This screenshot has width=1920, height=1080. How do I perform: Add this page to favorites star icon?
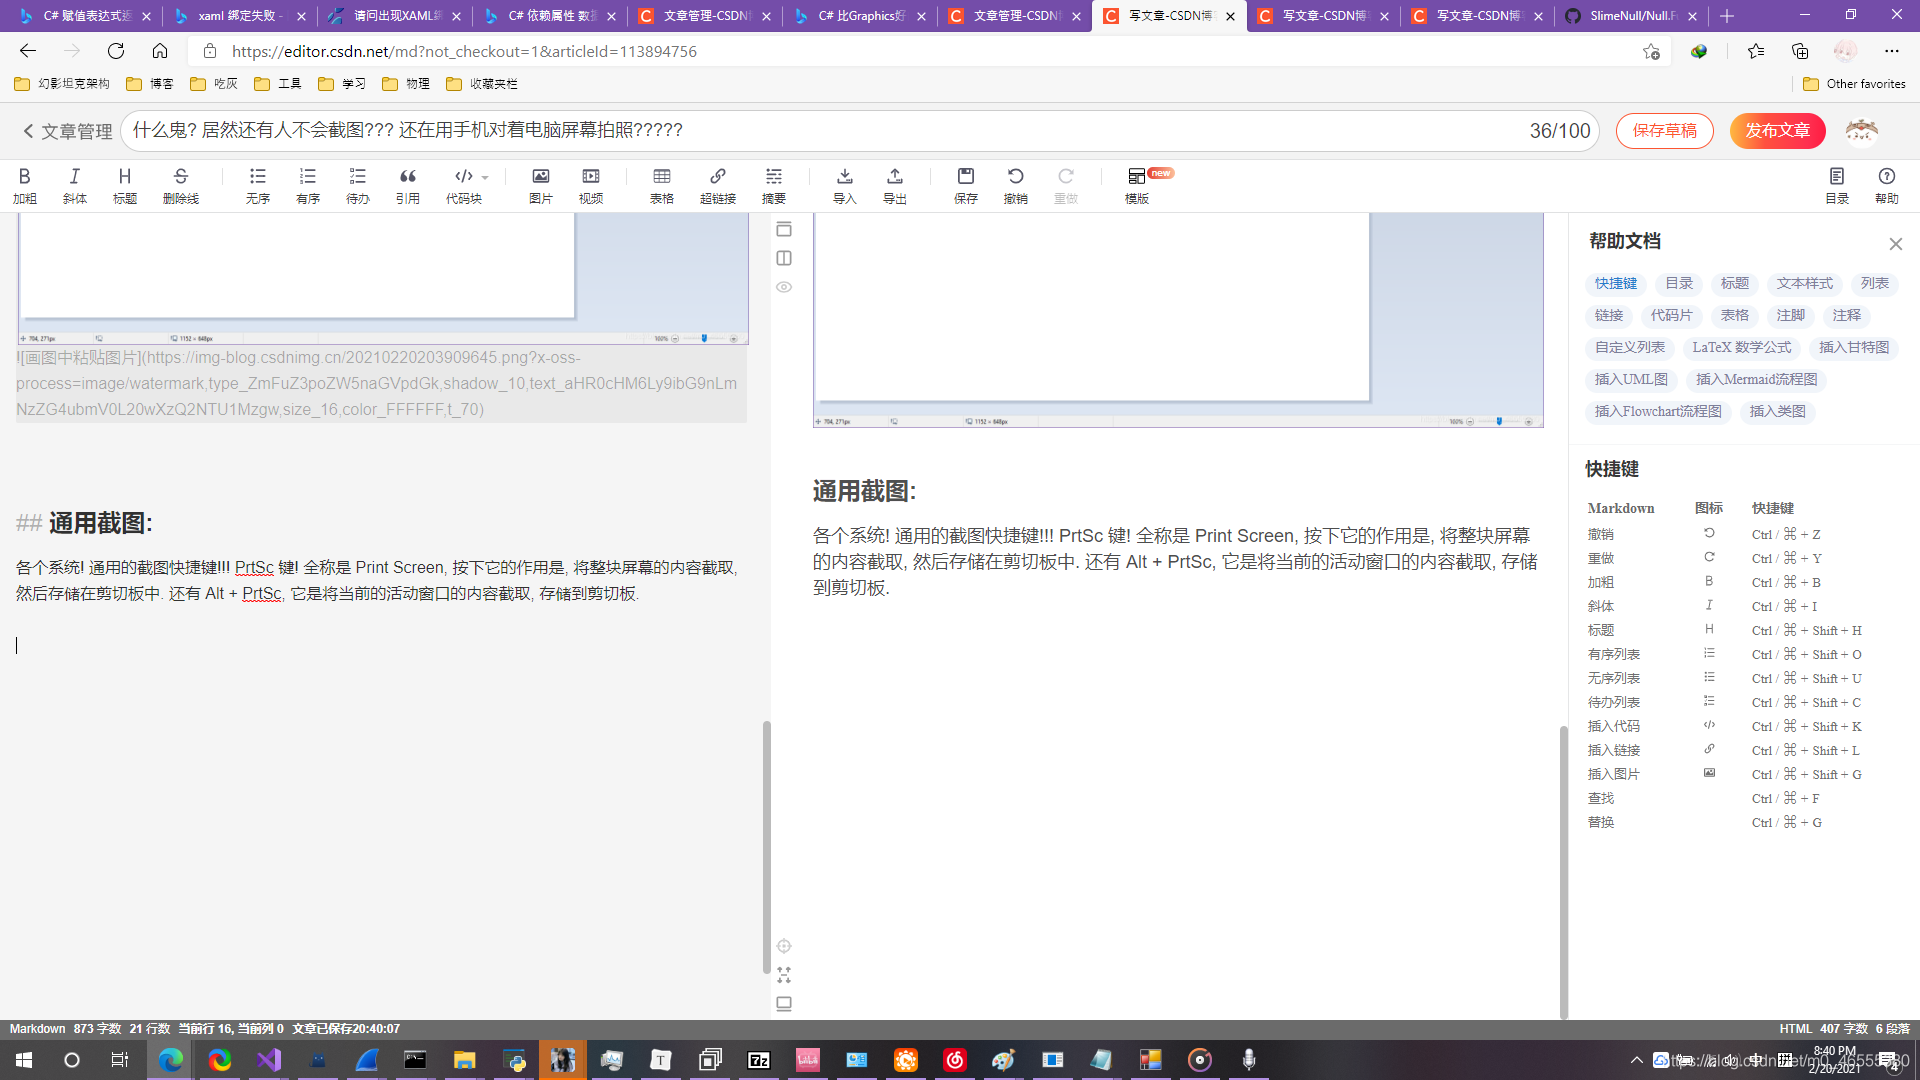(x=1651, y=51)
